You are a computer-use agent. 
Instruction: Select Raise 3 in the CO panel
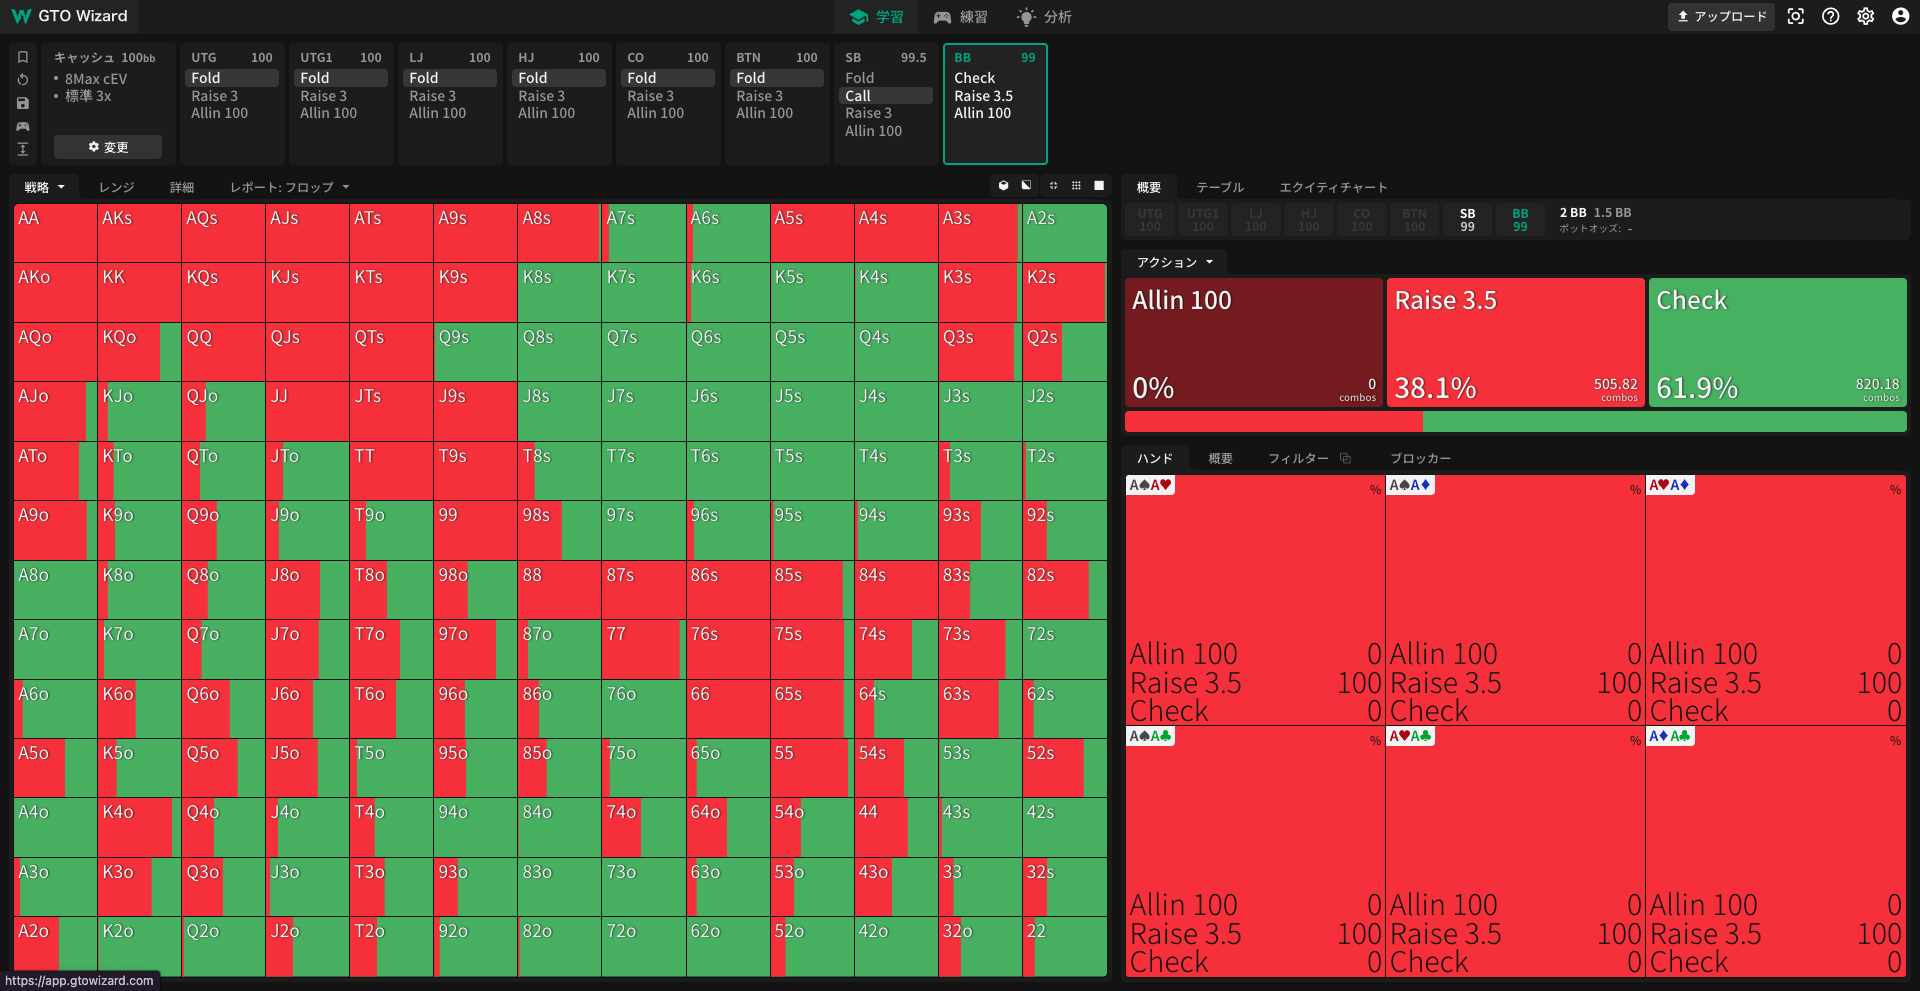(x=668, y=96)
